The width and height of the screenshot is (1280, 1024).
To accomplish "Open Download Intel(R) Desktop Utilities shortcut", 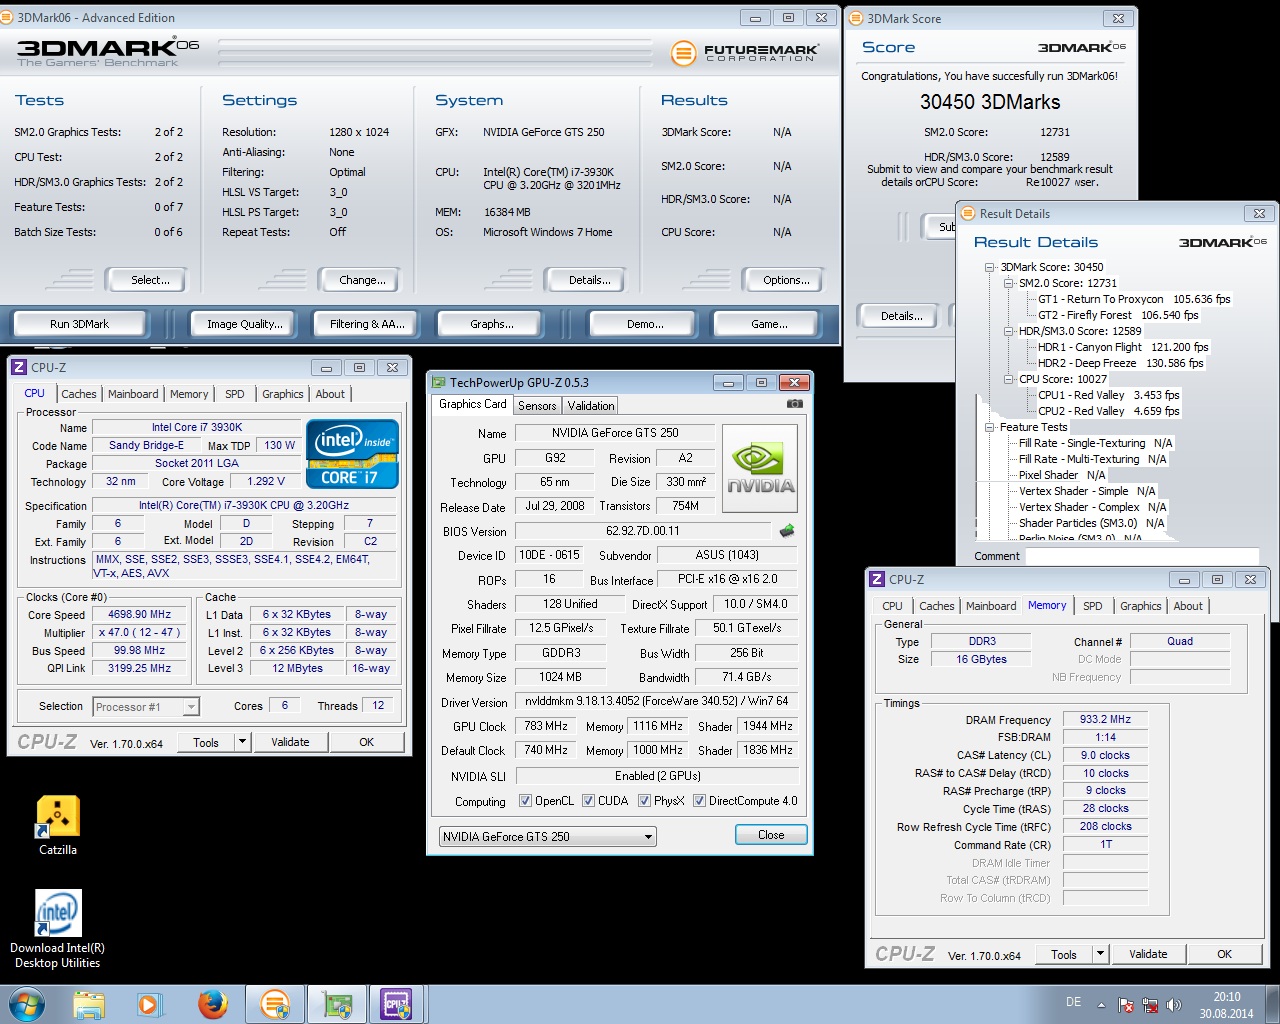I will point(58,930).
